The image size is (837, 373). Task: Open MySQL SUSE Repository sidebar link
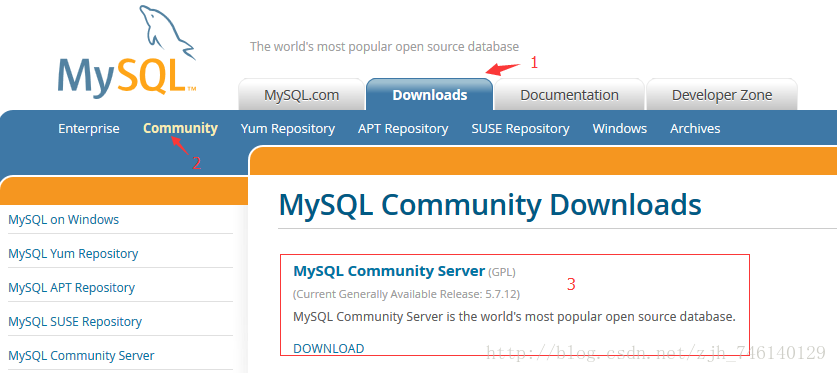coord(75,322)
